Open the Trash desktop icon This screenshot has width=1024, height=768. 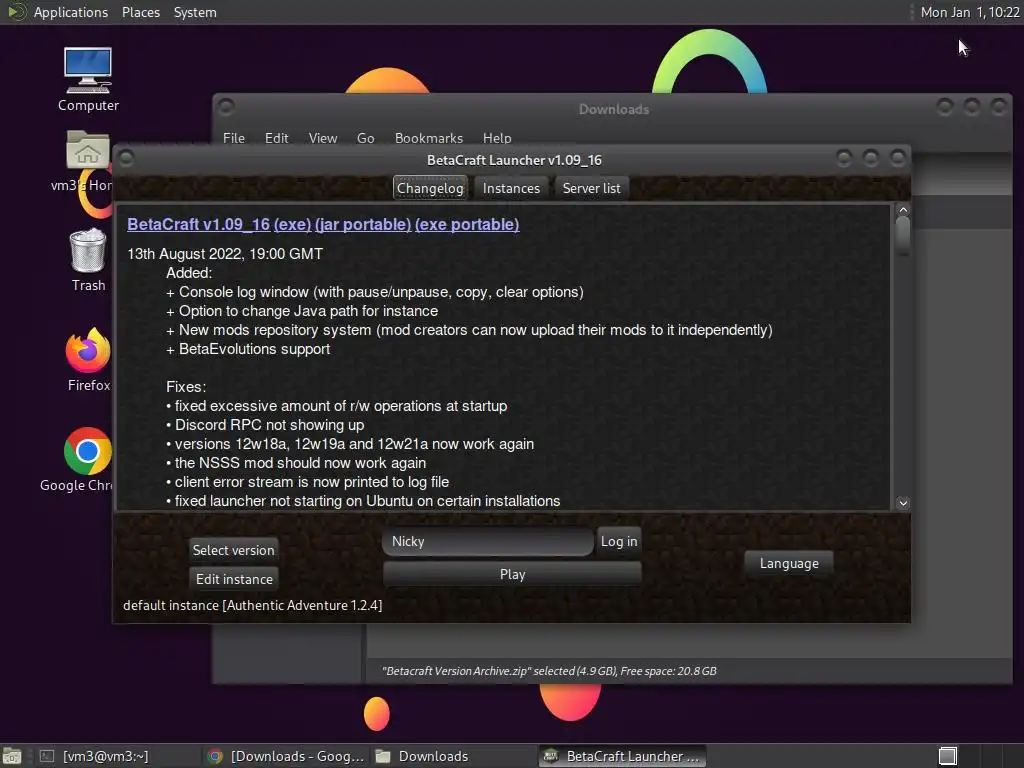point(88,259)
